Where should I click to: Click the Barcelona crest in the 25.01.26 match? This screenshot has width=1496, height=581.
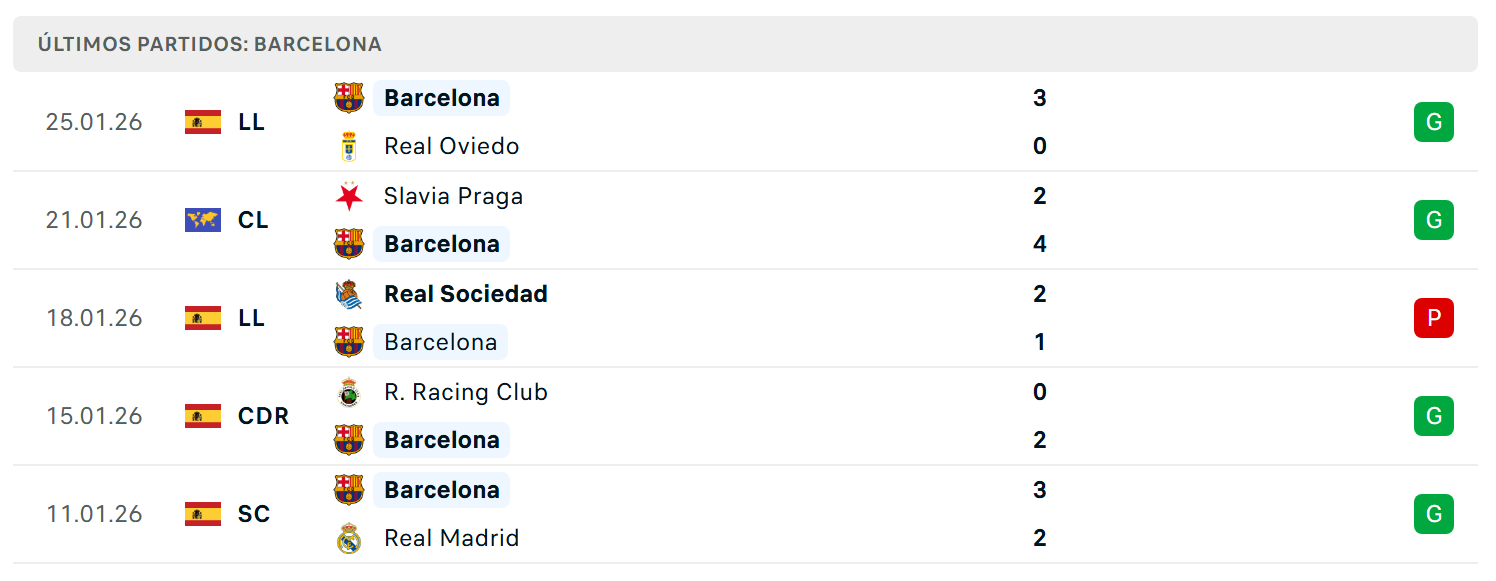(349, 98)
